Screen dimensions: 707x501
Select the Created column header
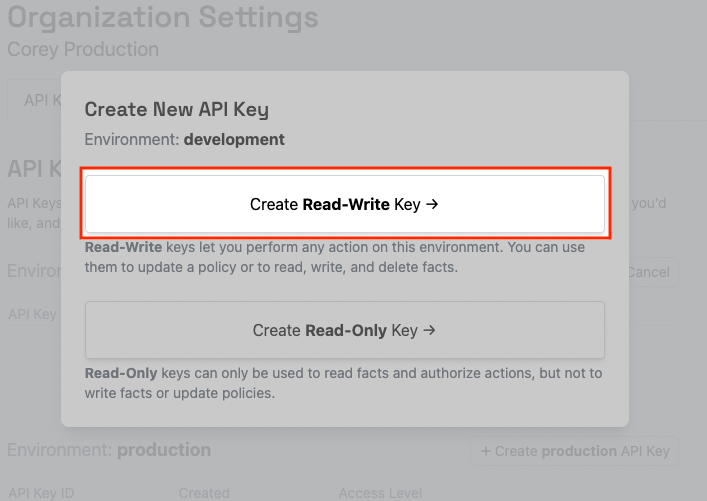coord(204,493)
